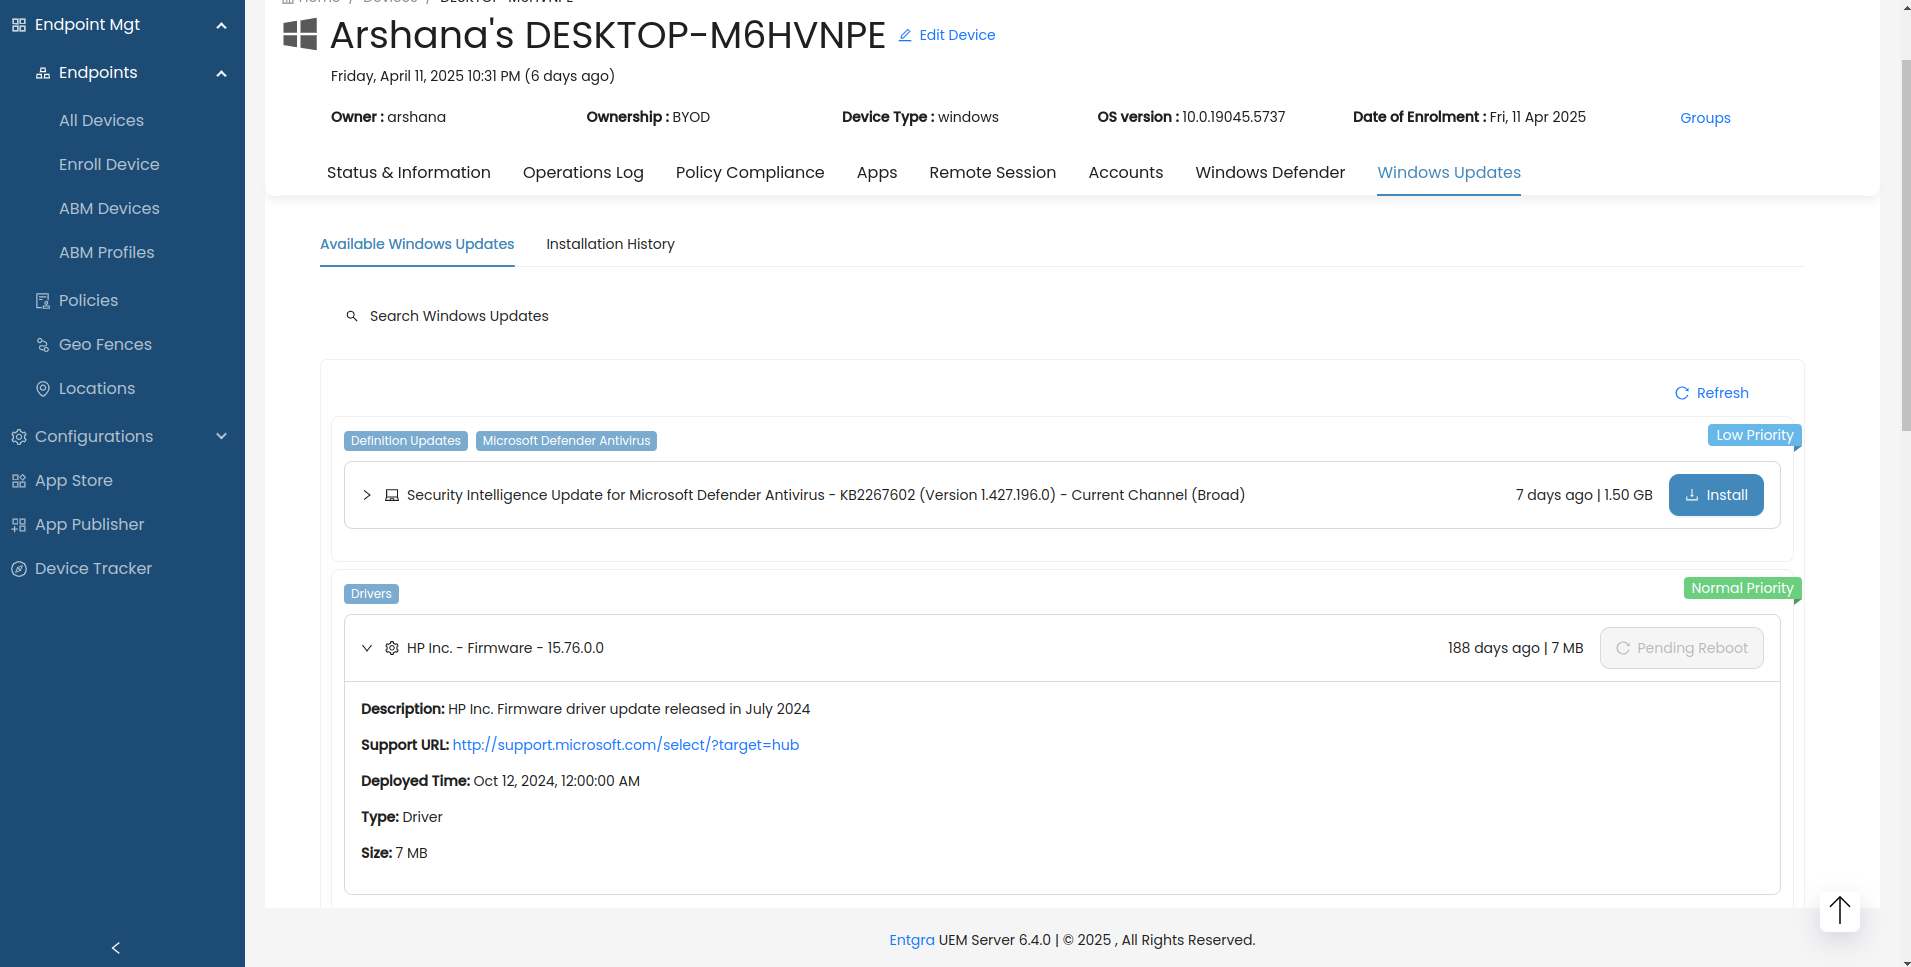Screen dimensions: 1911x967
Task: Click the Drivers tag
Action: [371, 594]
